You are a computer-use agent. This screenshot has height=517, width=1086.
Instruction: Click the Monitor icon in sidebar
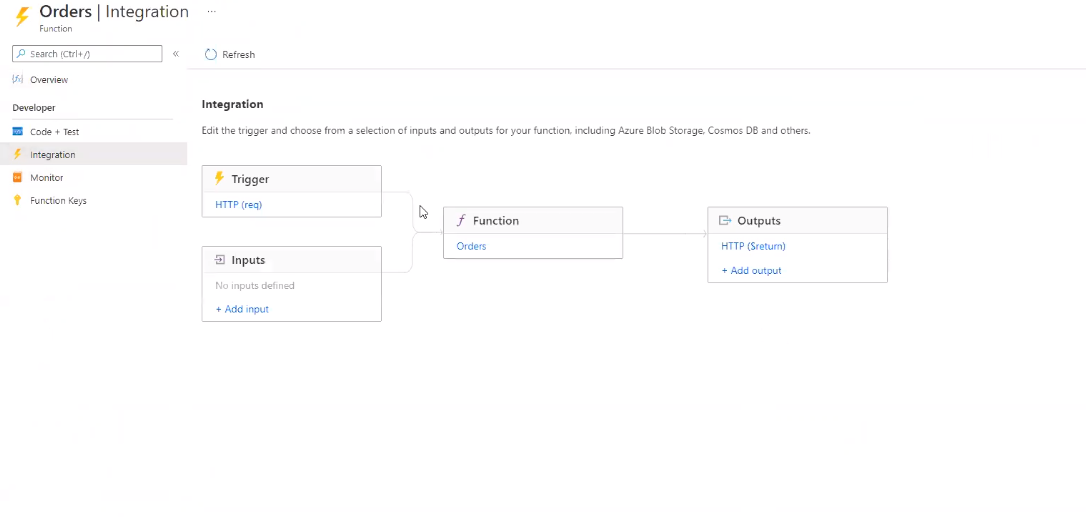17,177
